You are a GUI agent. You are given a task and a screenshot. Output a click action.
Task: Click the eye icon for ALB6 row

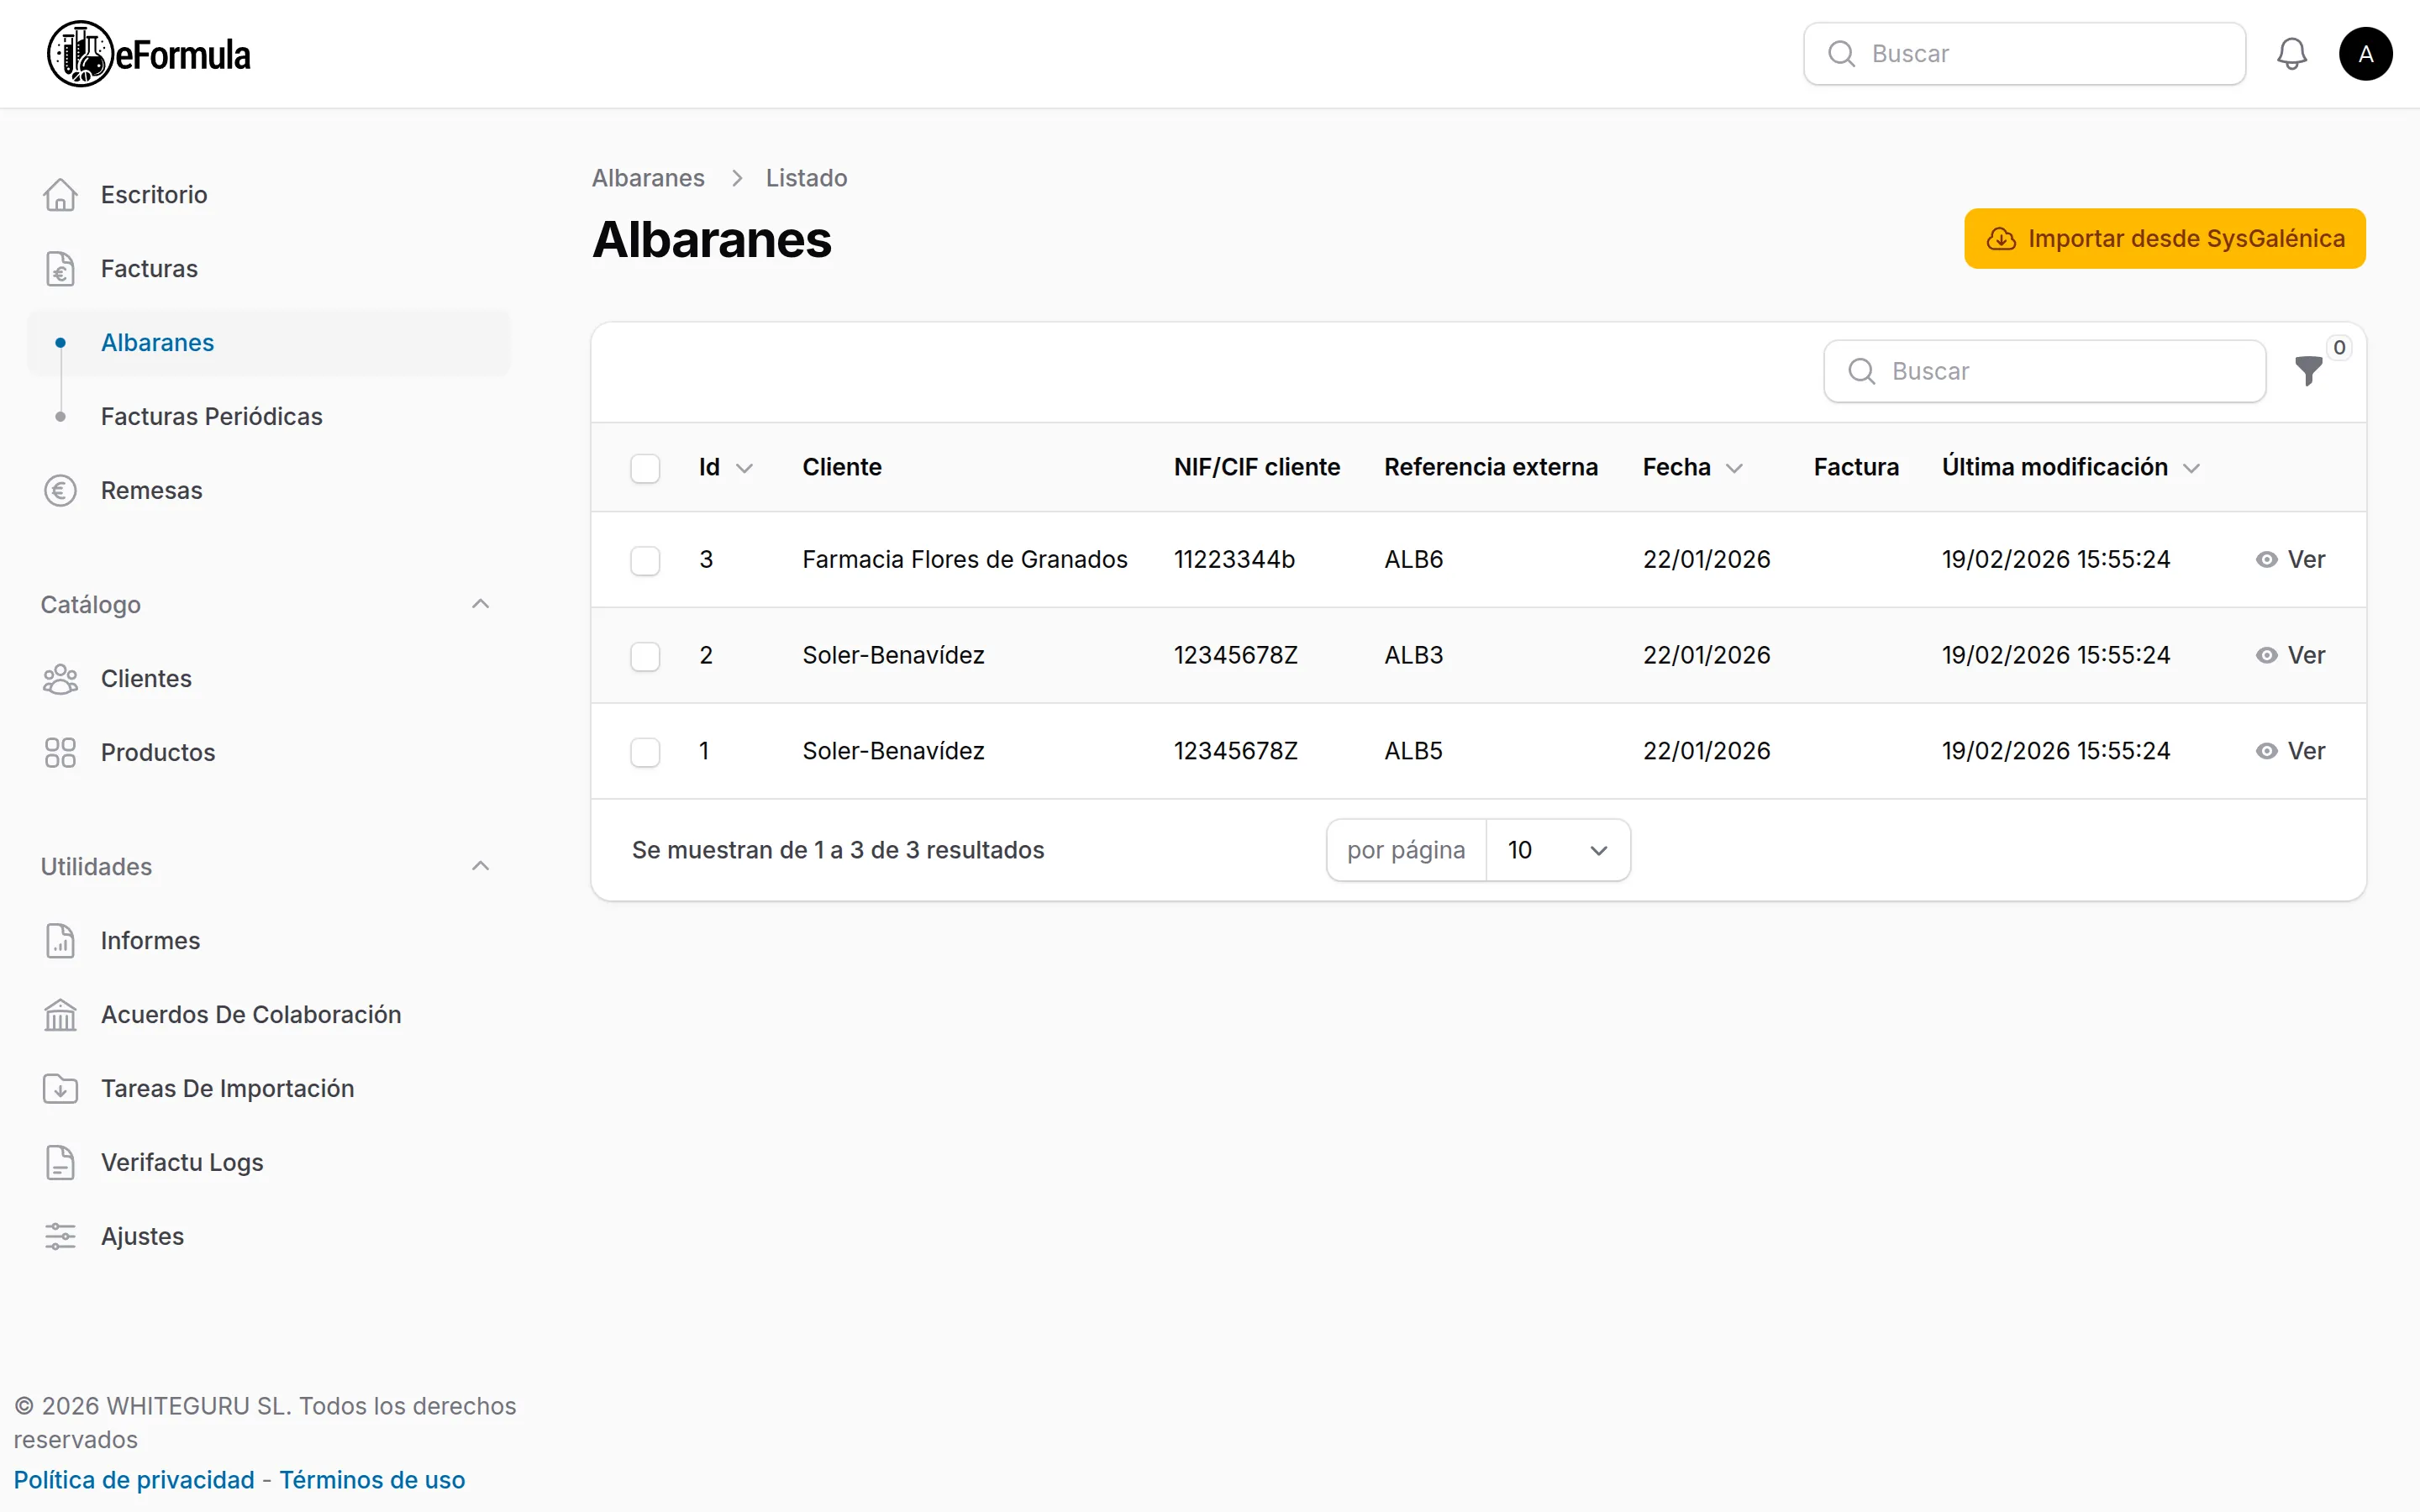(x=2266, y=560)
